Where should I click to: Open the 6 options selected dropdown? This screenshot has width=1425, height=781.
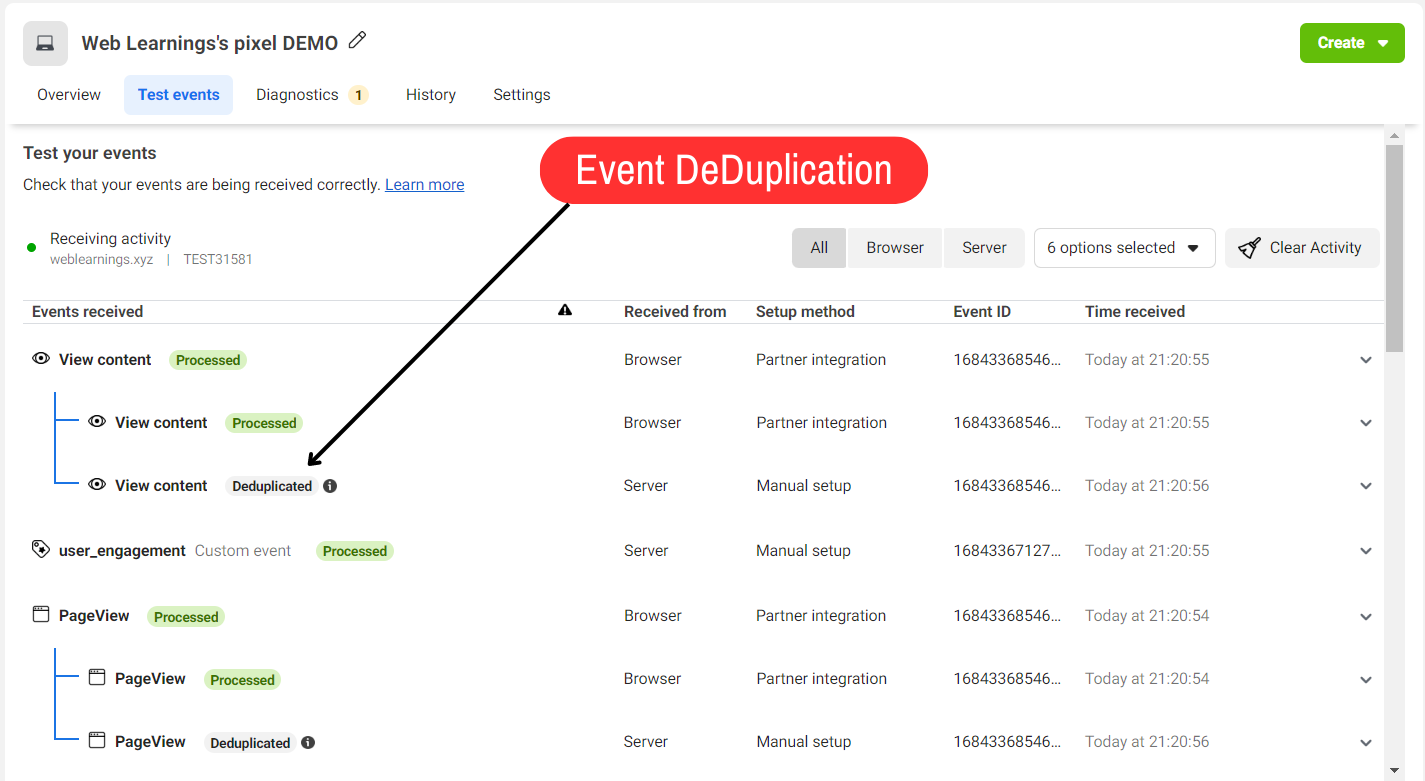pos(1124,247)
